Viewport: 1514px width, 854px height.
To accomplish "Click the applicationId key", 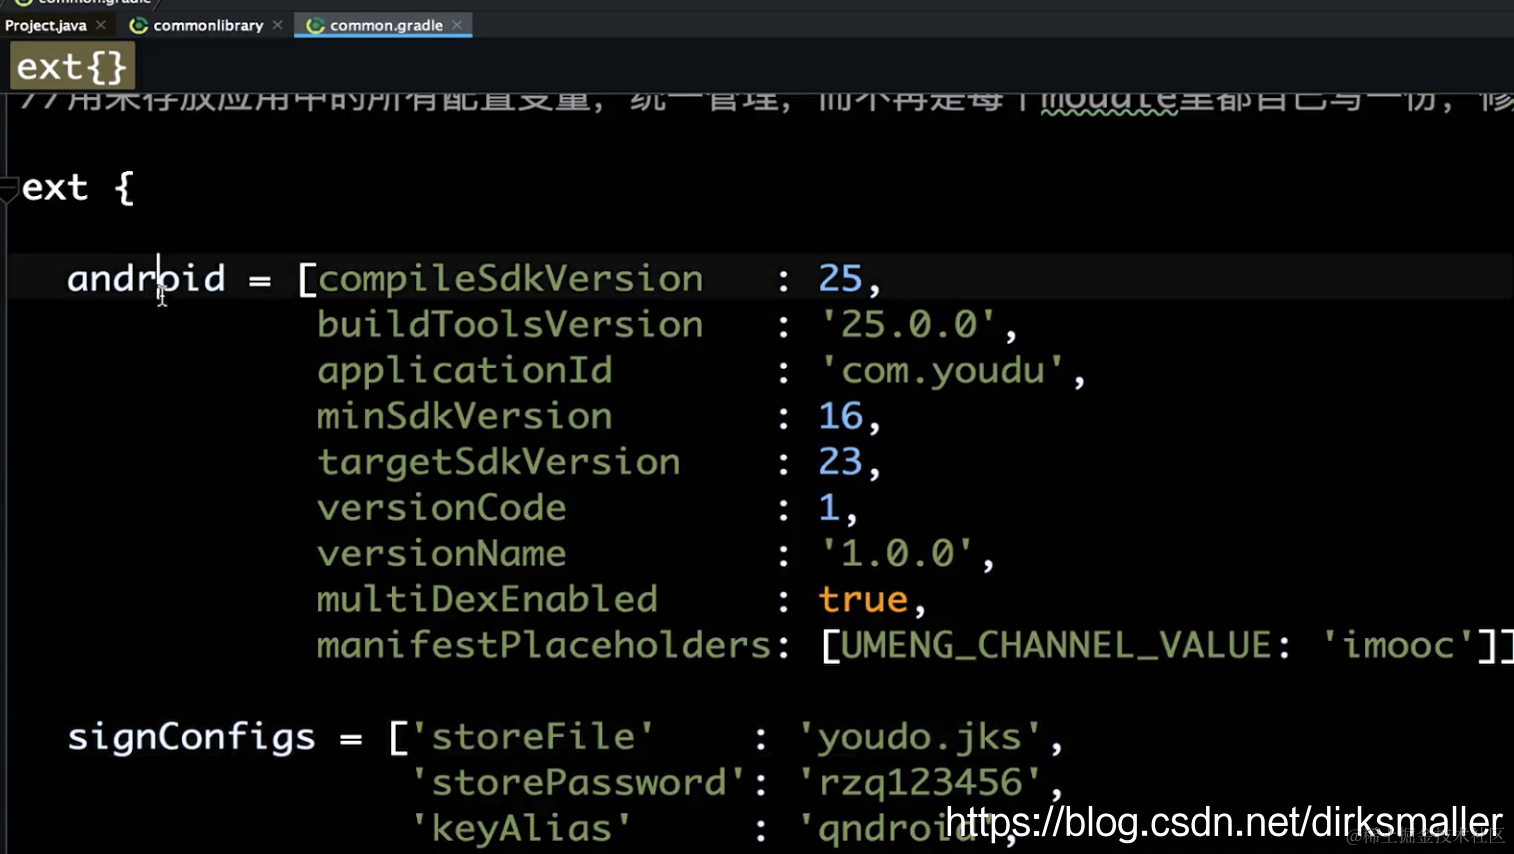I will pyautogui.click(x=464, y=371).
